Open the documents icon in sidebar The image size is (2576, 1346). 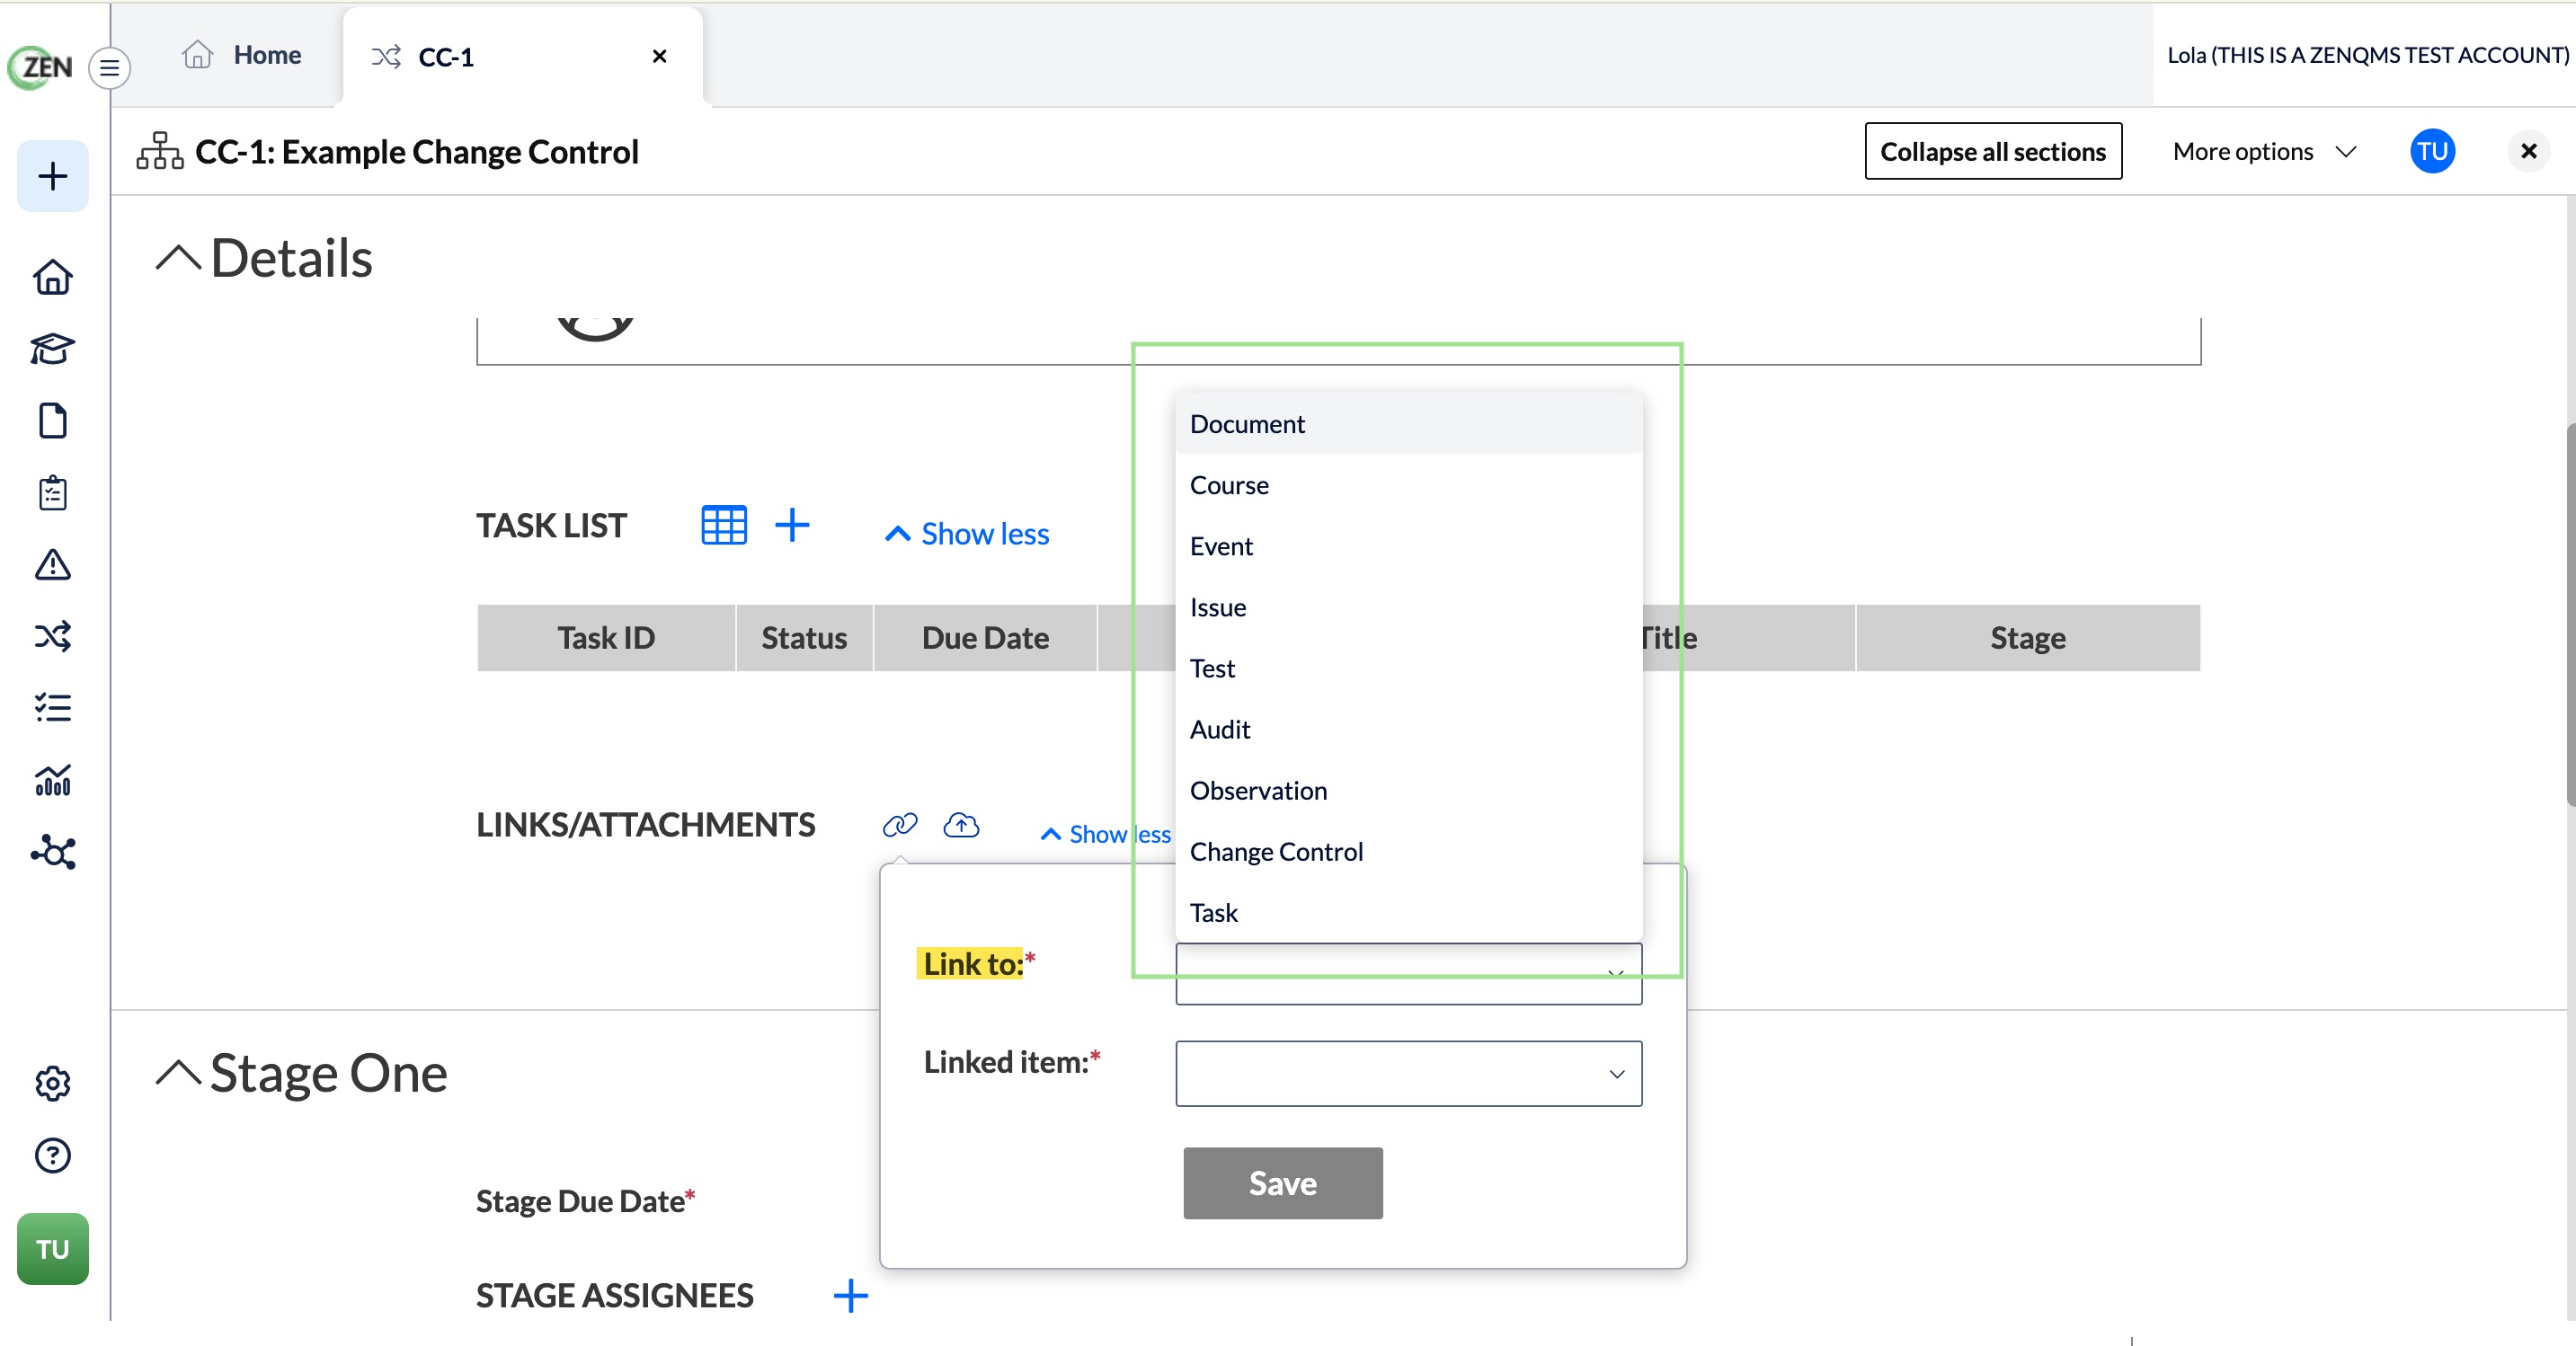click(52, 421)
